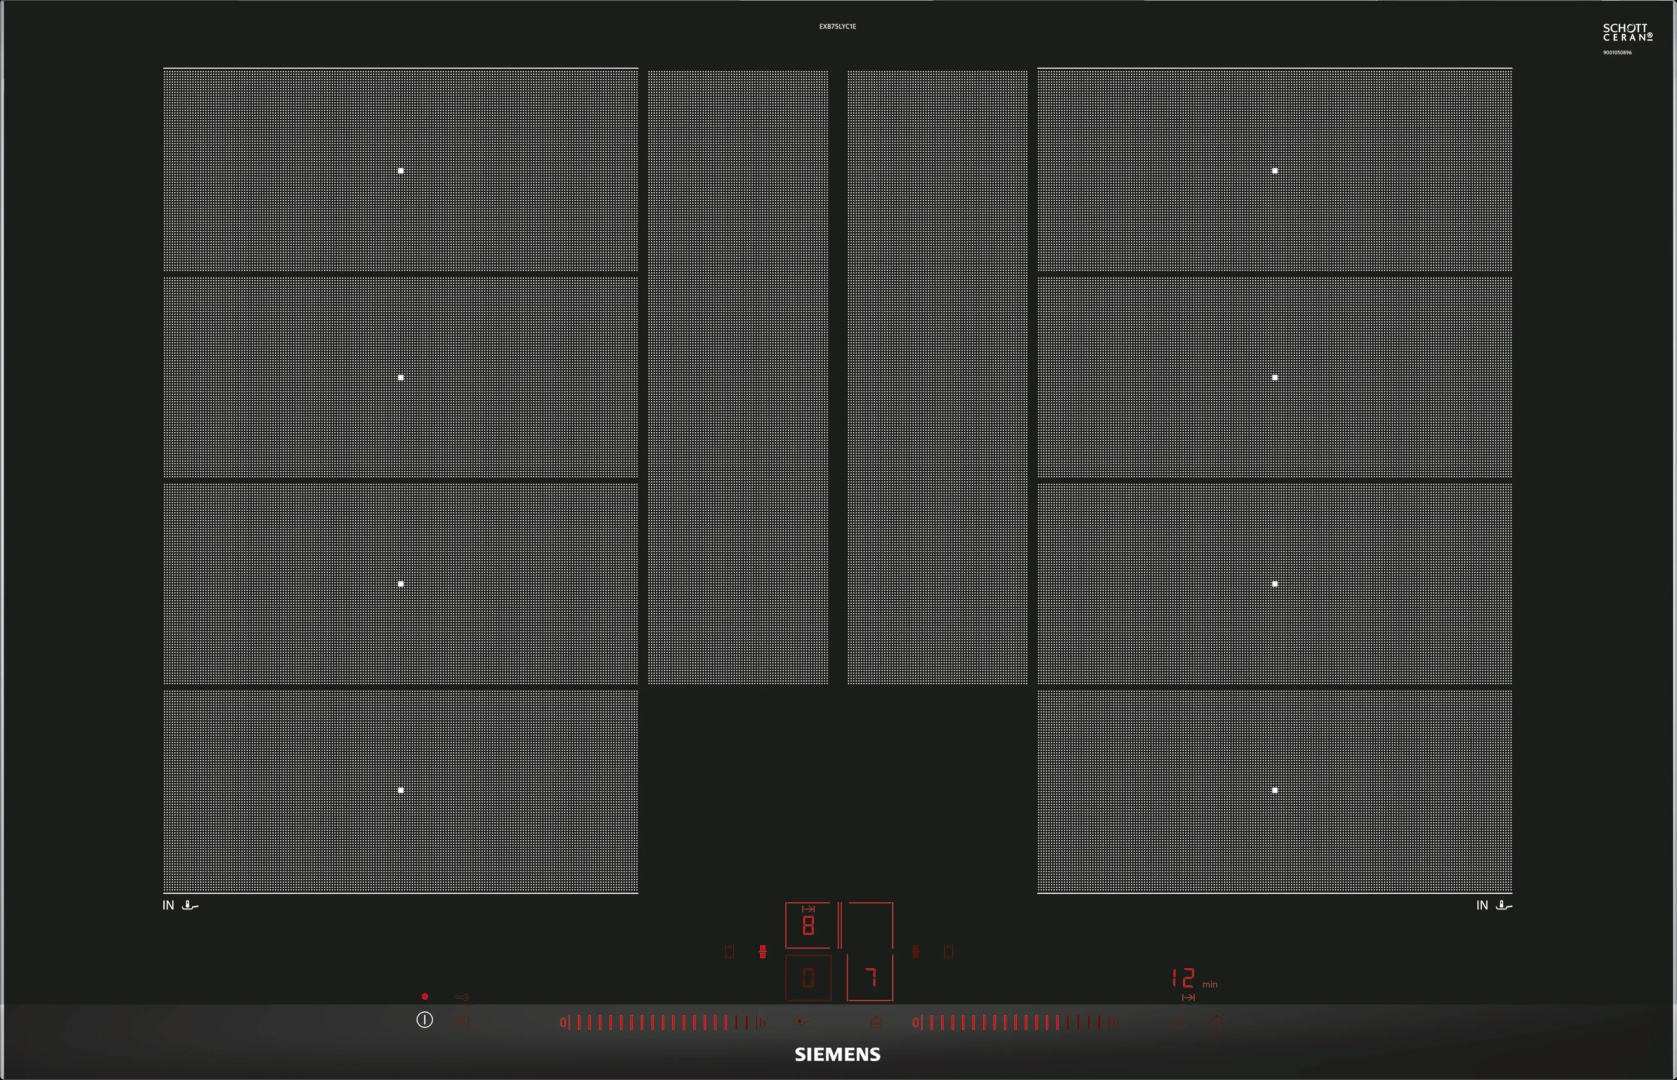Toggle the bright left zone-link icon
The height and width of the screenshot is (1080, 1677).
(763, 952)
